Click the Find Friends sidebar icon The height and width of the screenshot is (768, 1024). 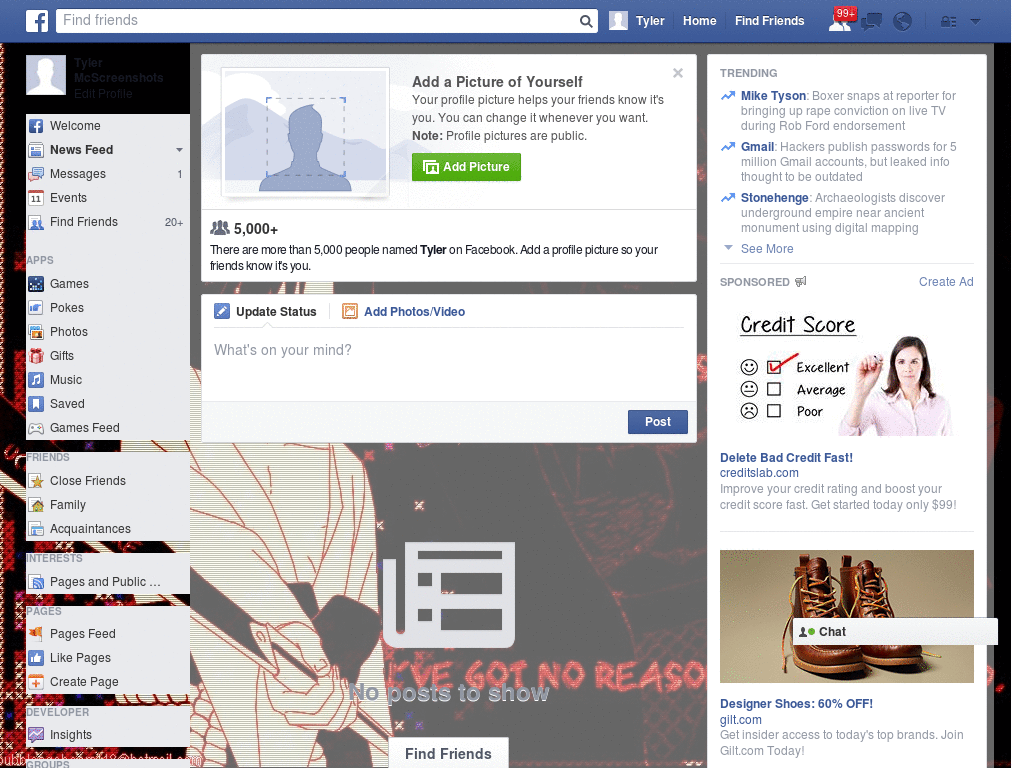[x=36, y=222]
